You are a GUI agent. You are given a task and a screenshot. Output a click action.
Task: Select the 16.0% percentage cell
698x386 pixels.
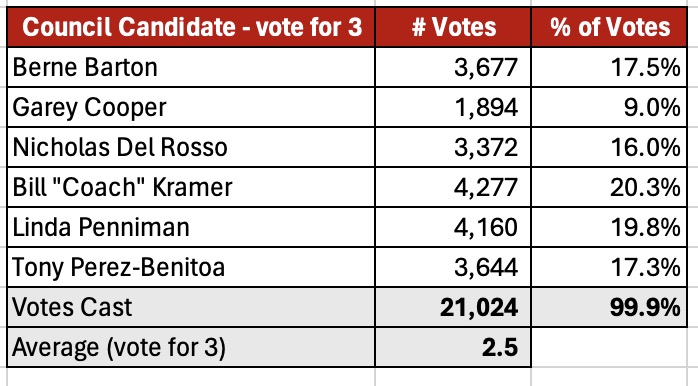coord(609,147)
